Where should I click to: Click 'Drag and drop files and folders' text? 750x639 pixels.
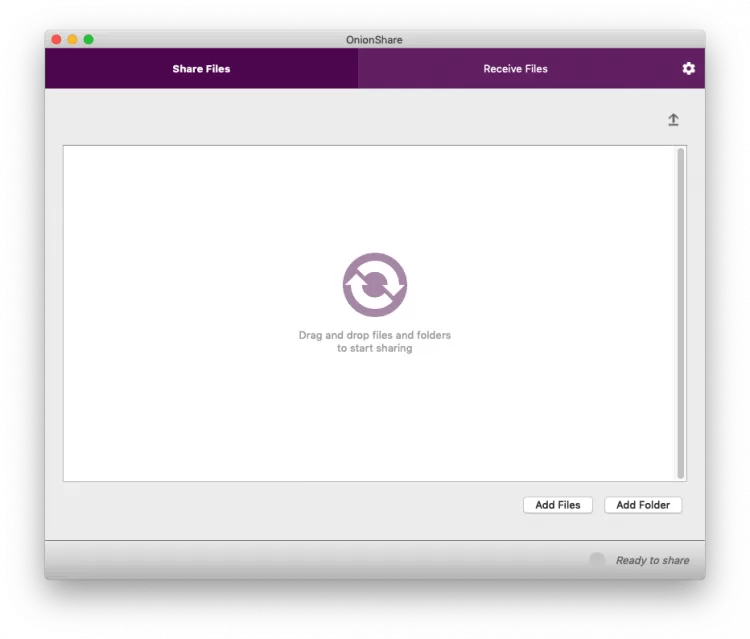(375, 335)
